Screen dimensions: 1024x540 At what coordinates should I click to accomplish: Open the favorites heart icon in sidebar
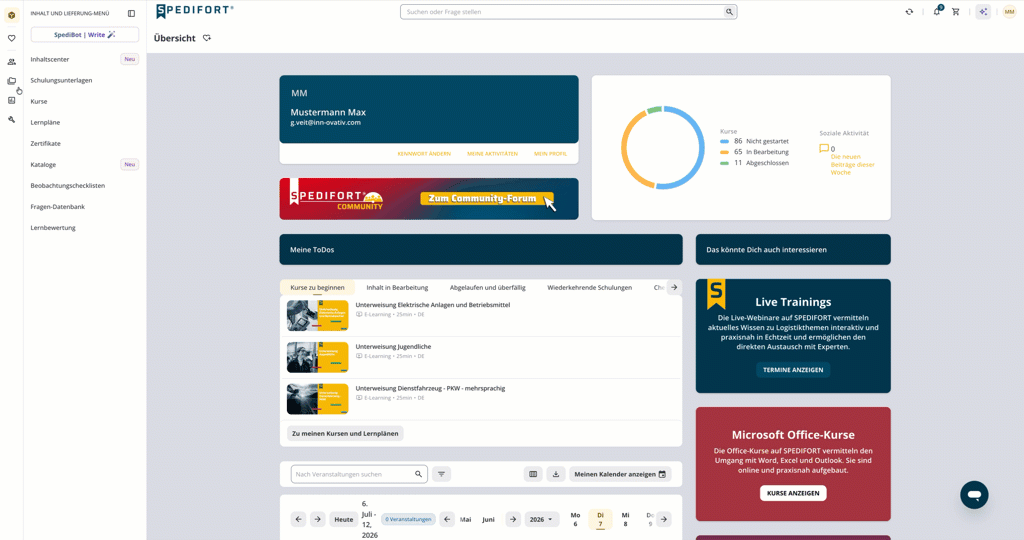coord(12,38)
